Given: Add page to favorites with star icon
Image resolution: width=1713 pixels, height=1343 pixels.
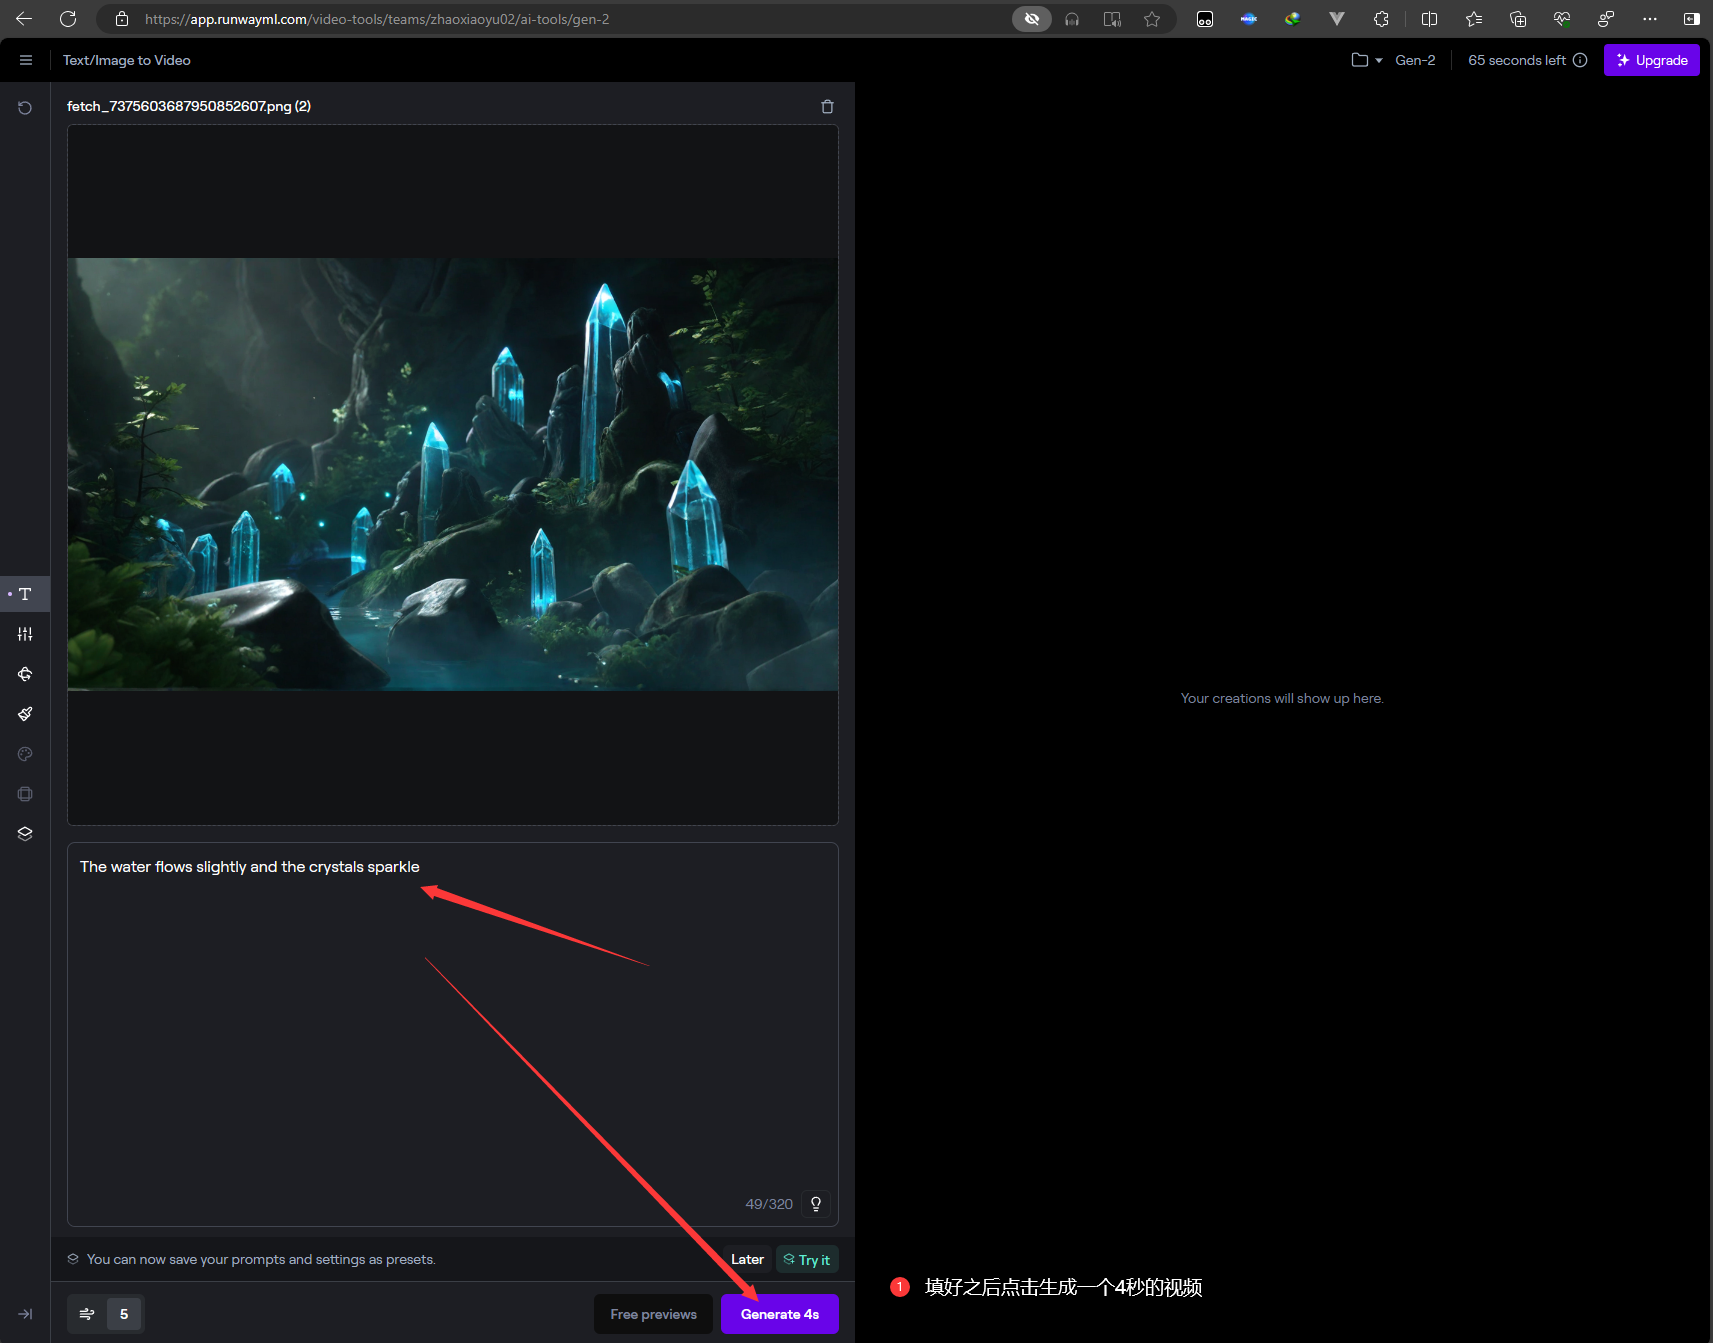Looking at the screenshot, I should (x=1152, y=19).
